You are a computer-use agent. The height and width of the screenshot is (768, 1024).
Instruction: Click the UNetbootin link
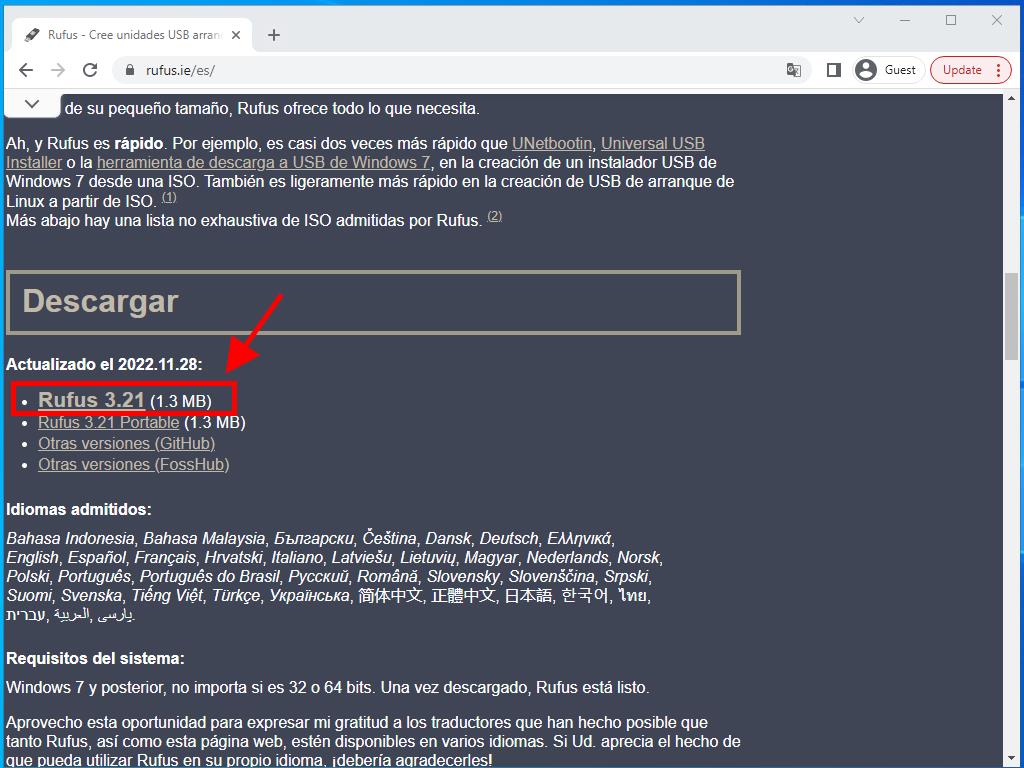(552, 143)
